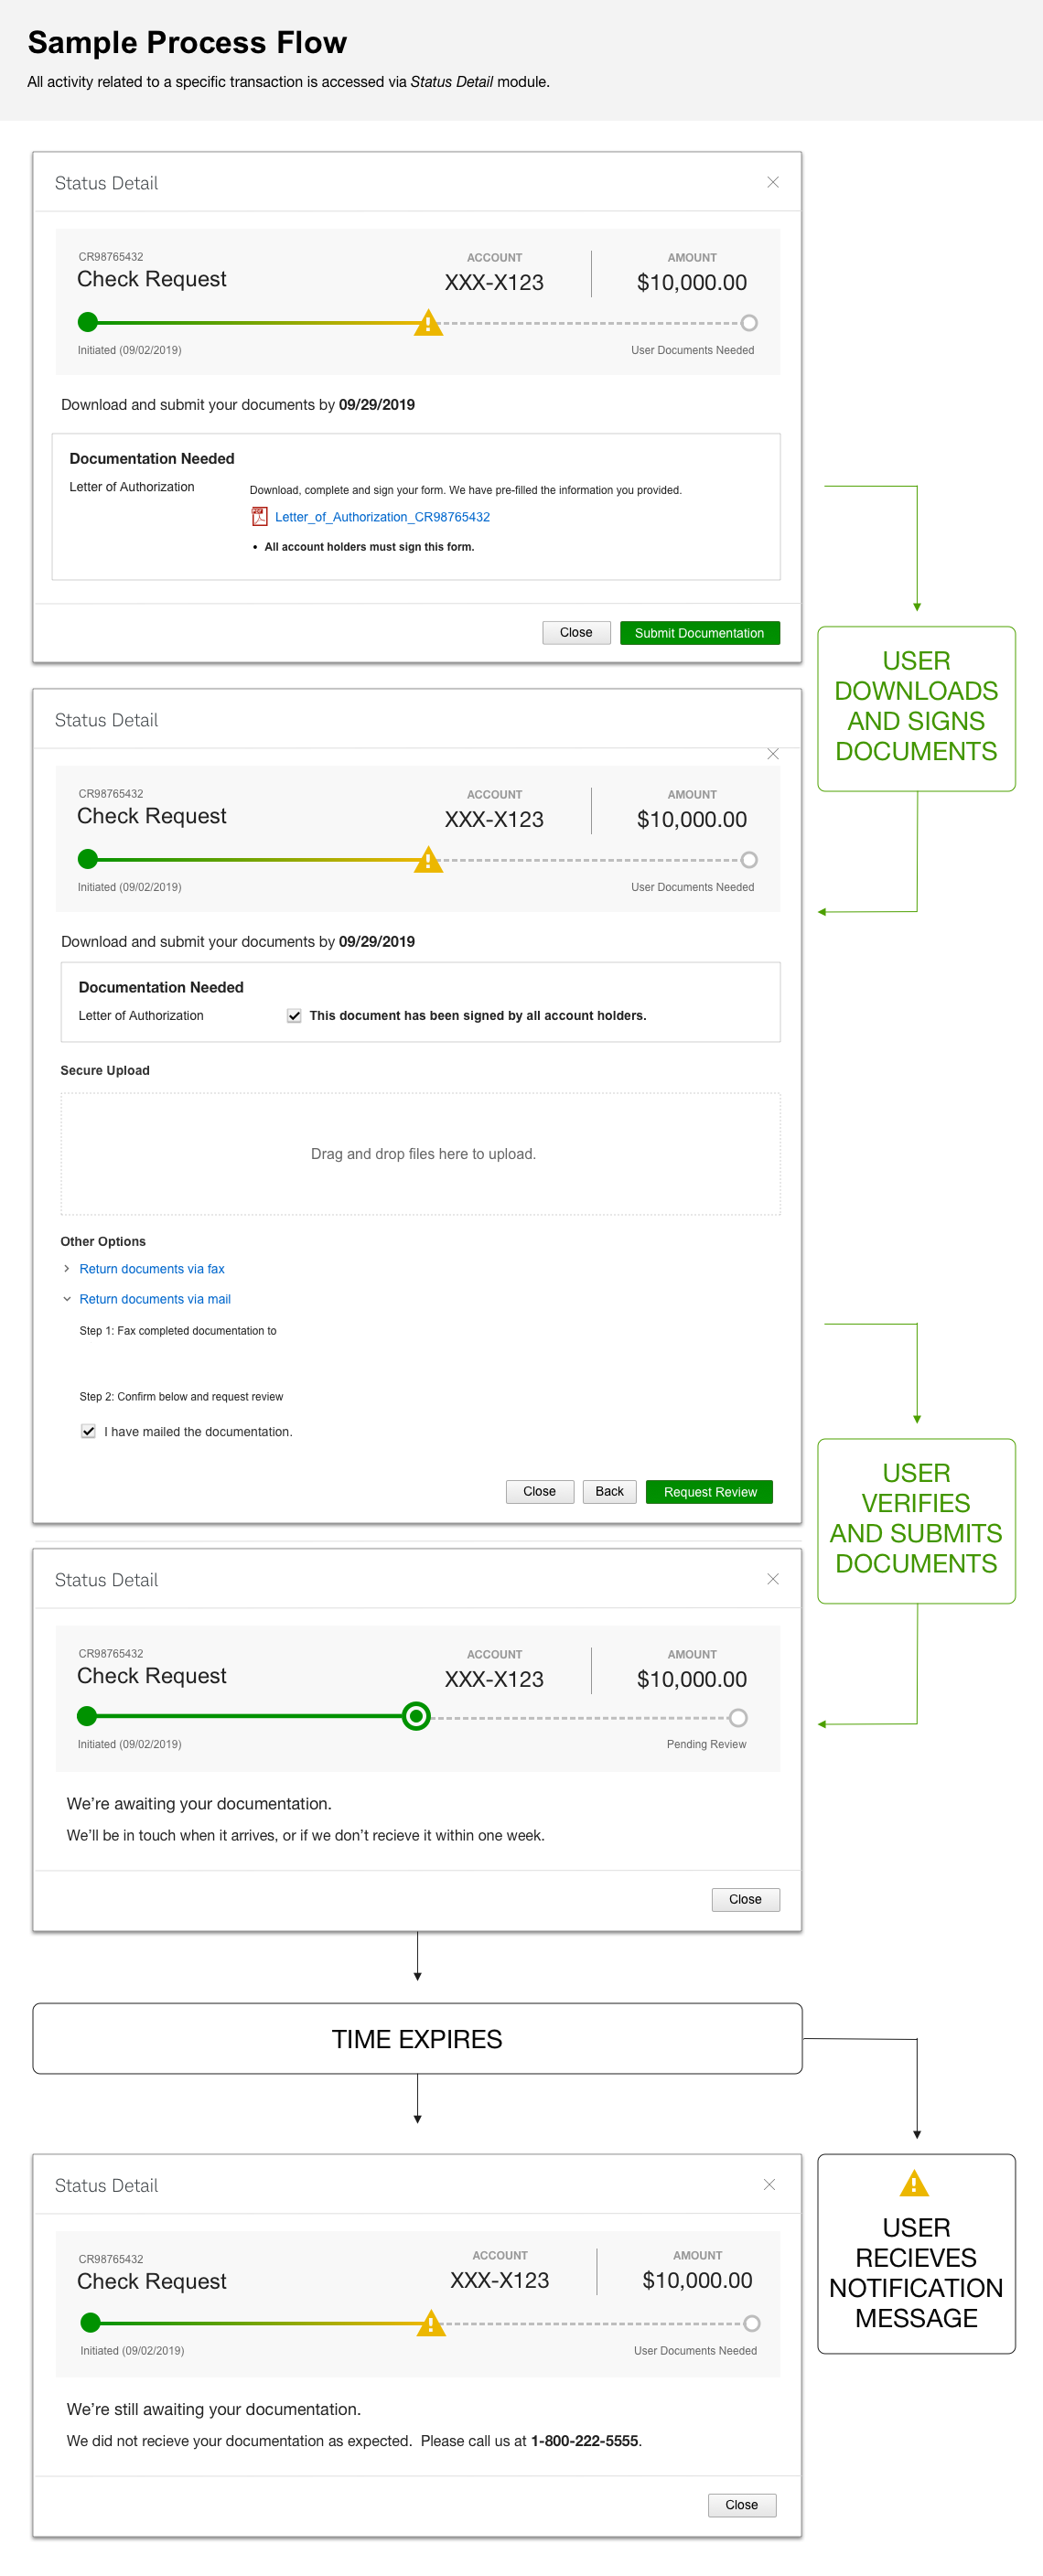The height and width of the screenshot is (2576, 1043).
Task: Click the empty end circle of first progress bar
Action: (x=749, y=323)
